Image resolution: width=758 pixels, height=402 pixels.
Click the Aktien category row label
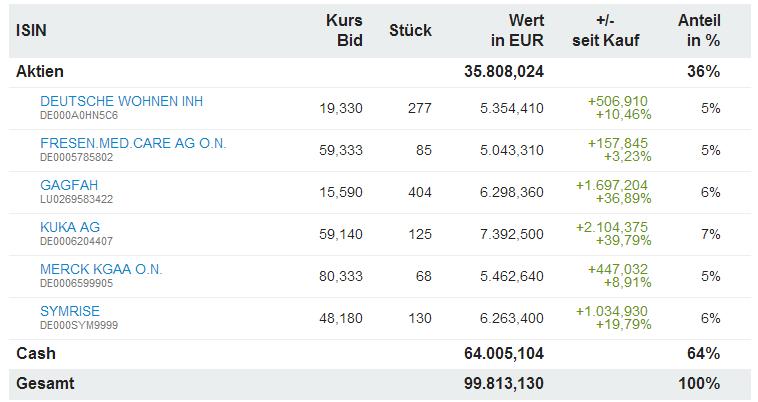click(x=40, y=72)
